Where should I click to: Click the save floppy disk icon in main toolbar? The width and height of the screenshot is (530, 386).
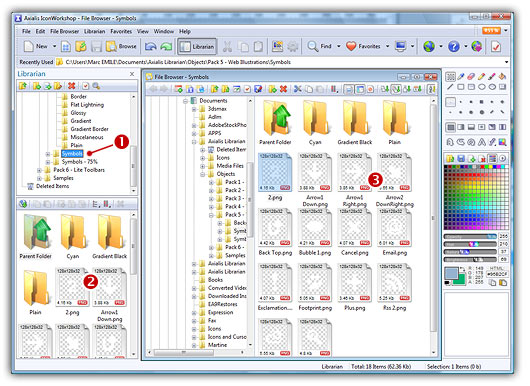96,46
